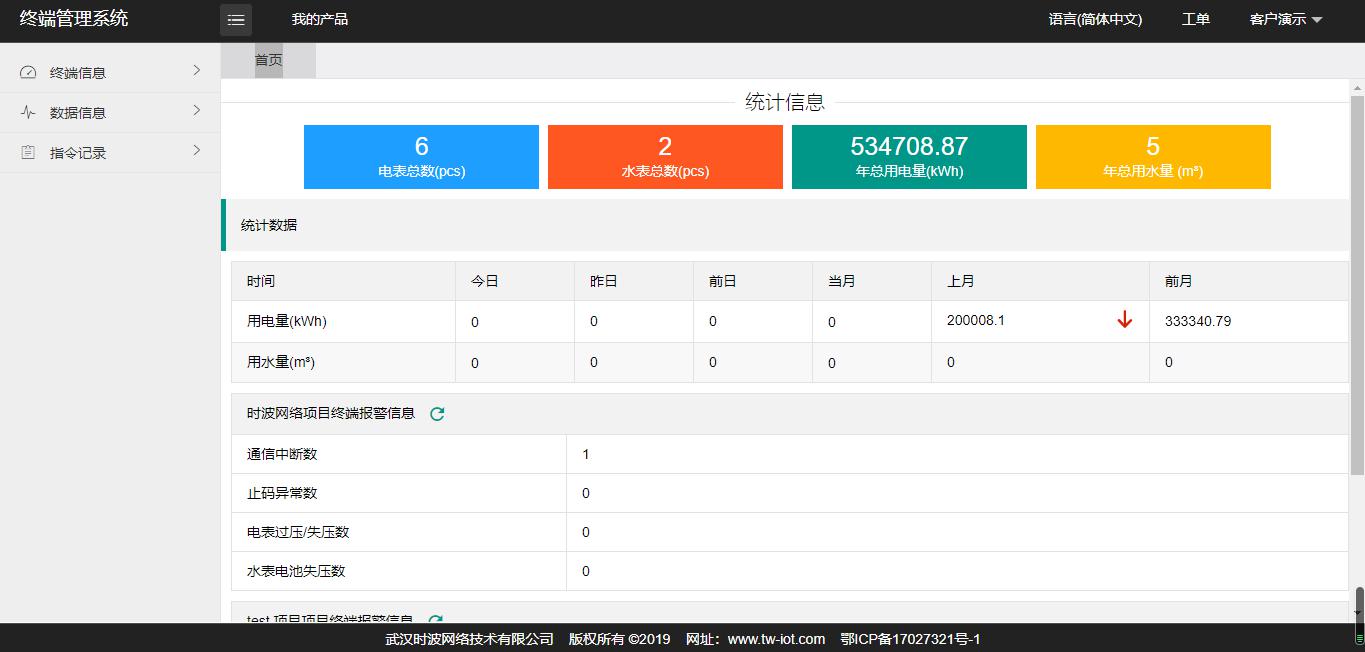Viewport: 1365px width, 652px height.
Task: Click the www.tw-iot.com footer link
Action: tap(776, 639)
